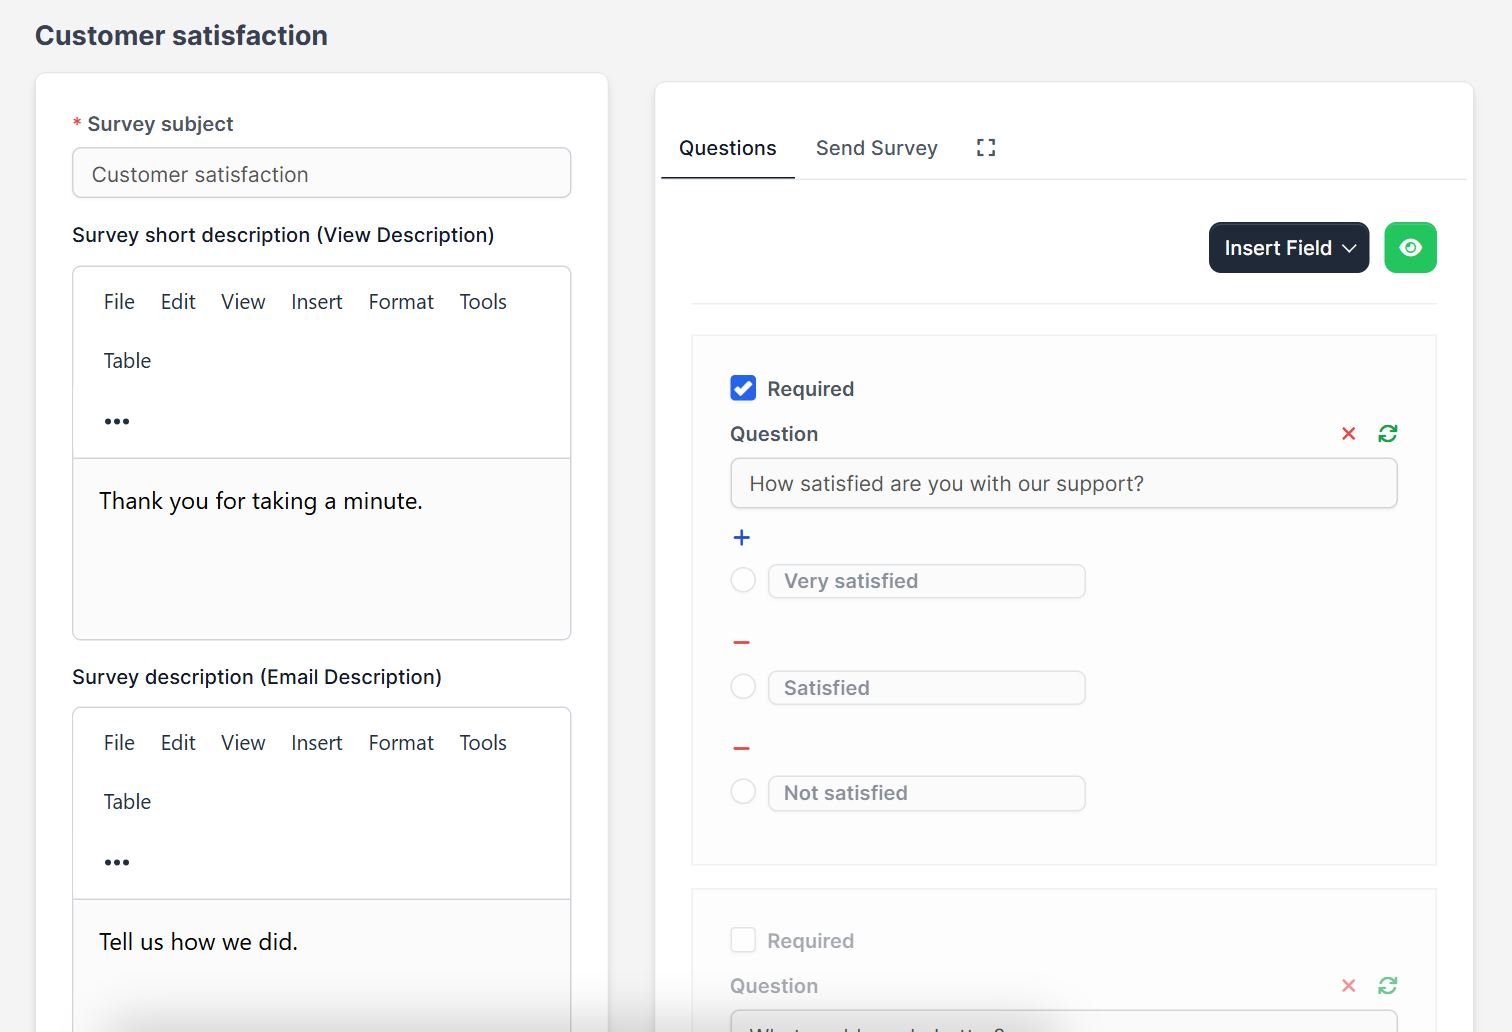Add an answer option with blue plus

pyautogui.click(x=742, y=538)
